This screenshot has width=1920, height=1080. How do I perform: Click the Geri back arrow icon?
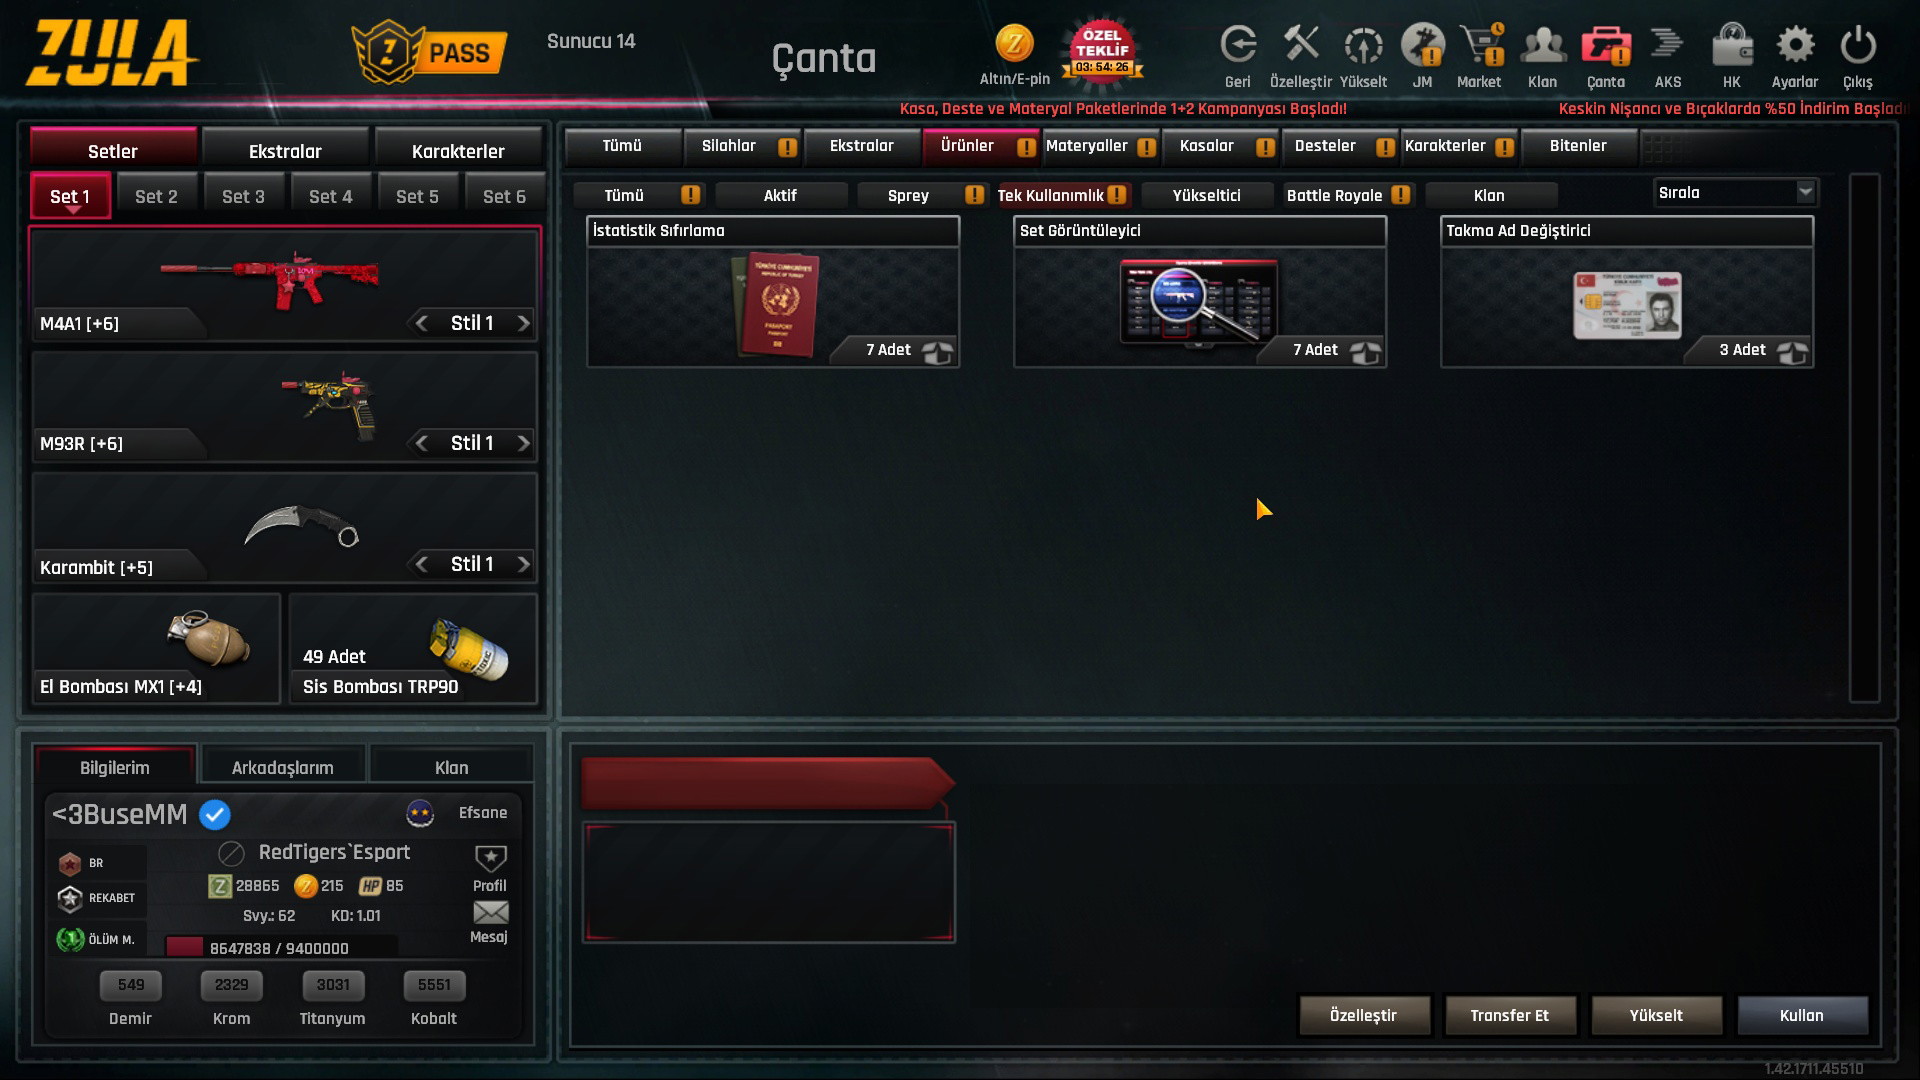point(1238,46)
